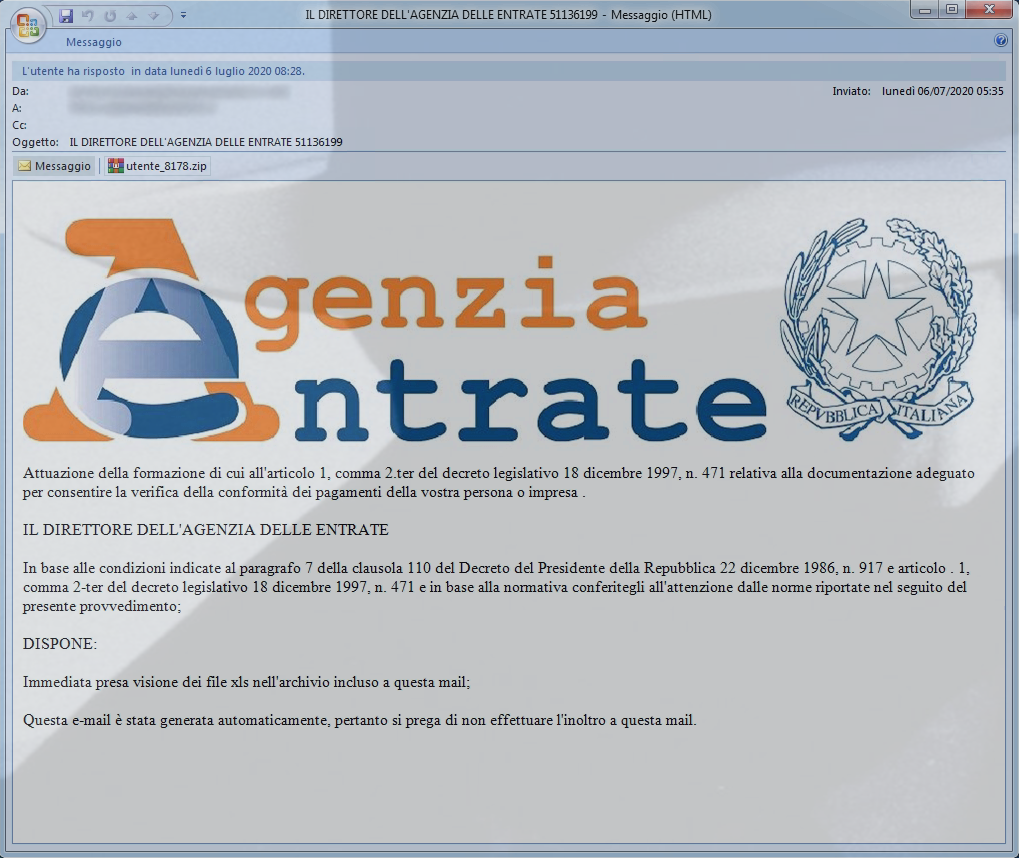Click the 'Questa e-mail è stata generata' sentence
Viewport: 1019px width, 858px height.
click(359, 720)
